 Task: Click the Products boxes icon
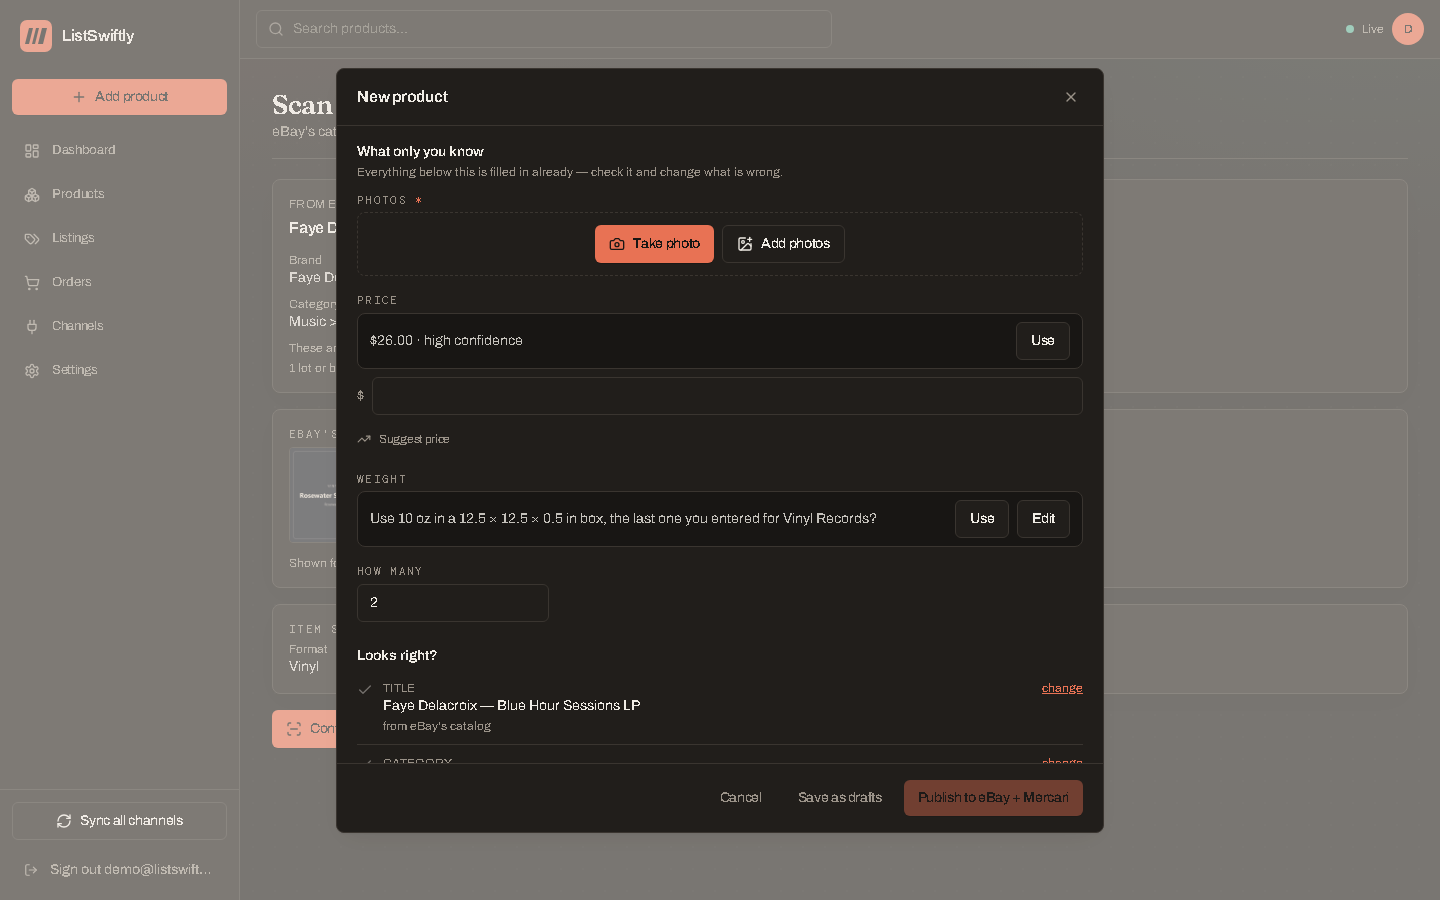coord(32,195)
